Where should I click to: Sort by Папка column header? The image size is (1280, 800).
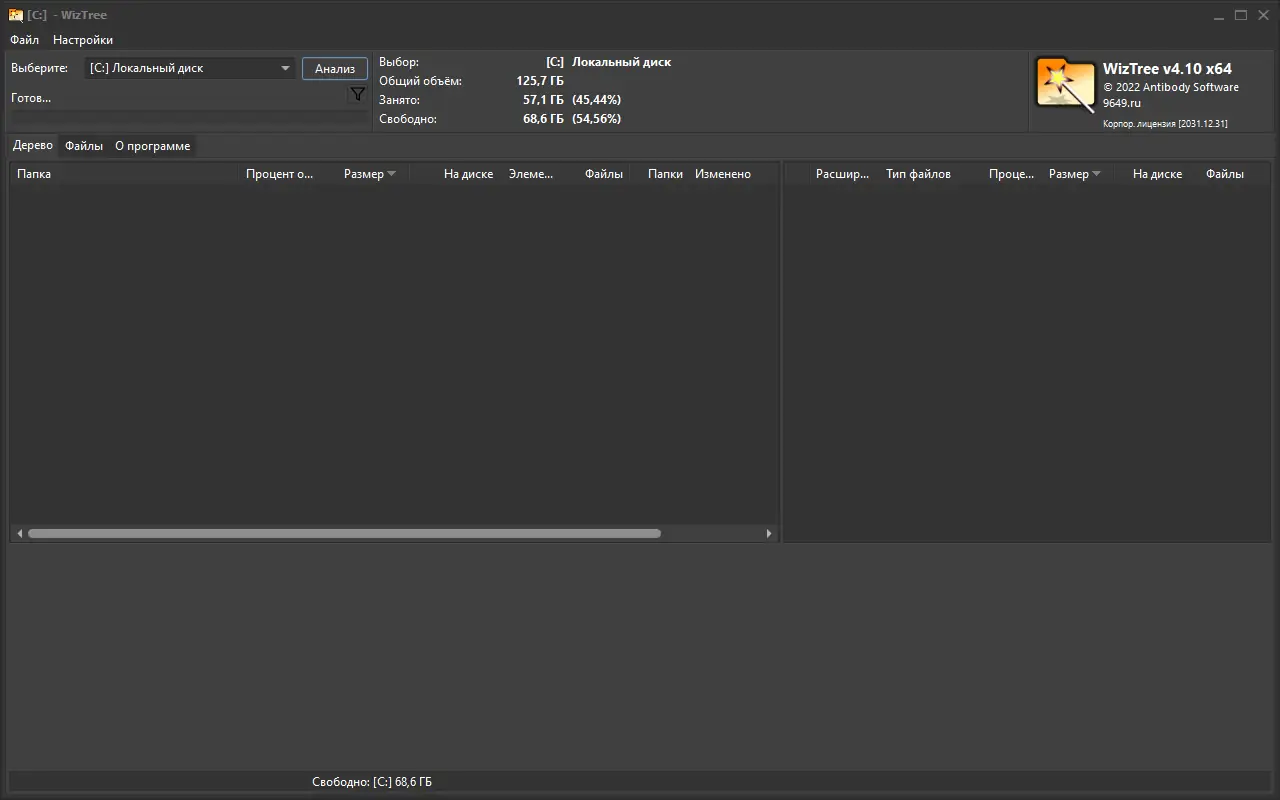tap(126, 174)
